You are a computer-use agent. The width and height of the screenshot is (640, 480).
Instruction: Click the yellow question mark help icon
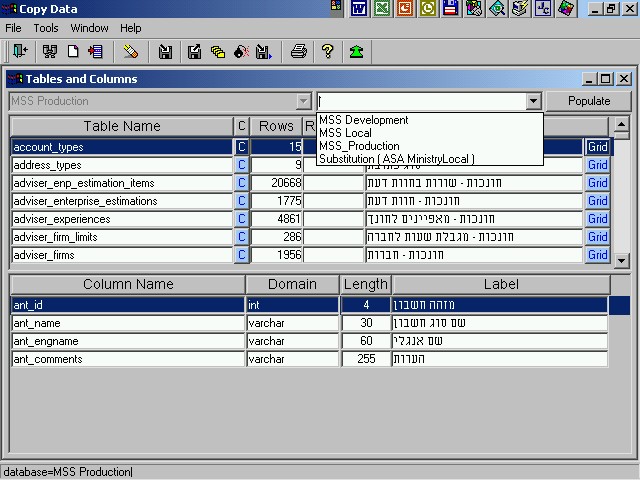[327, 51]
